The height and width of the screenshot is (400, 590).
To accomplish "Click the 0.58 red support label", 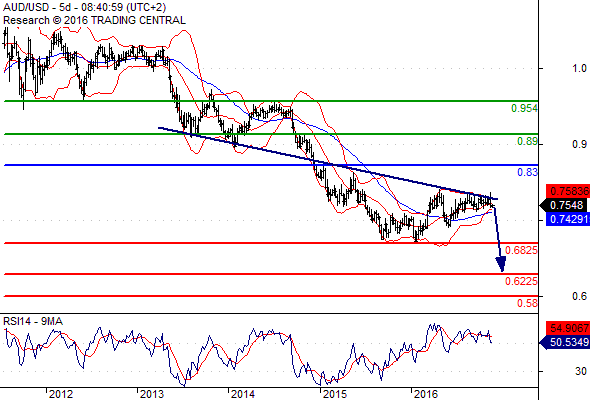I will (x=527, y=303).
